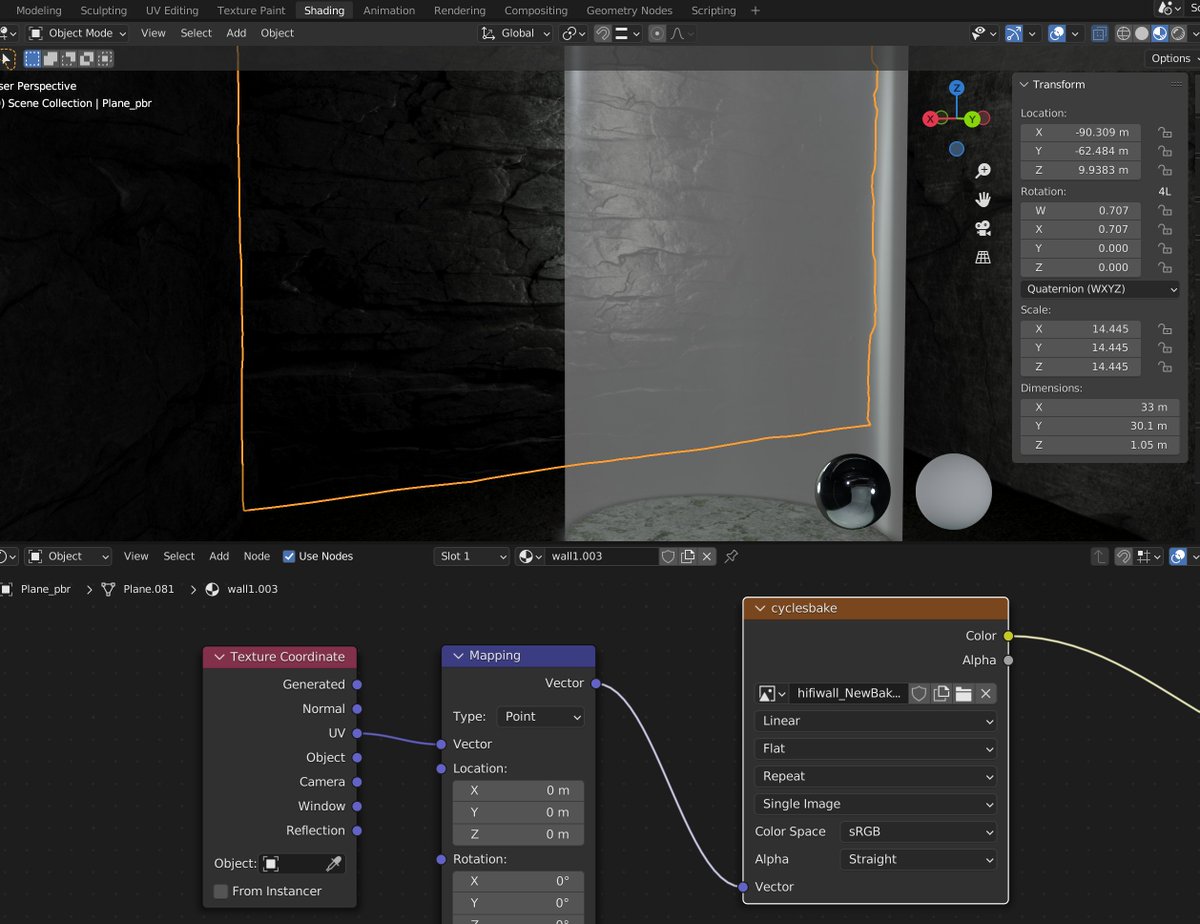Duplicate material wall1.003 with the copy icon
Viewport: 1200px width, 924px height.
coord(688,556)
